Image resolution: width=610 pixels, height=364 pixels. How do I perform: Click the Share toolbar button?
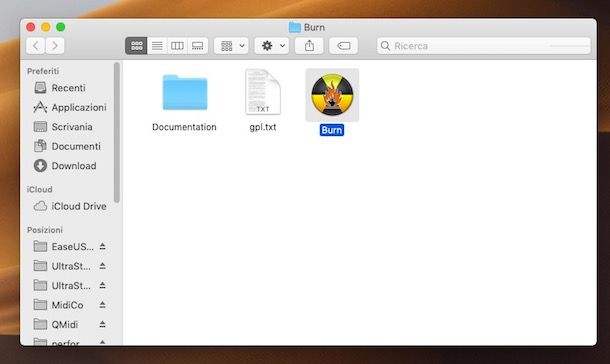[309, 46]
